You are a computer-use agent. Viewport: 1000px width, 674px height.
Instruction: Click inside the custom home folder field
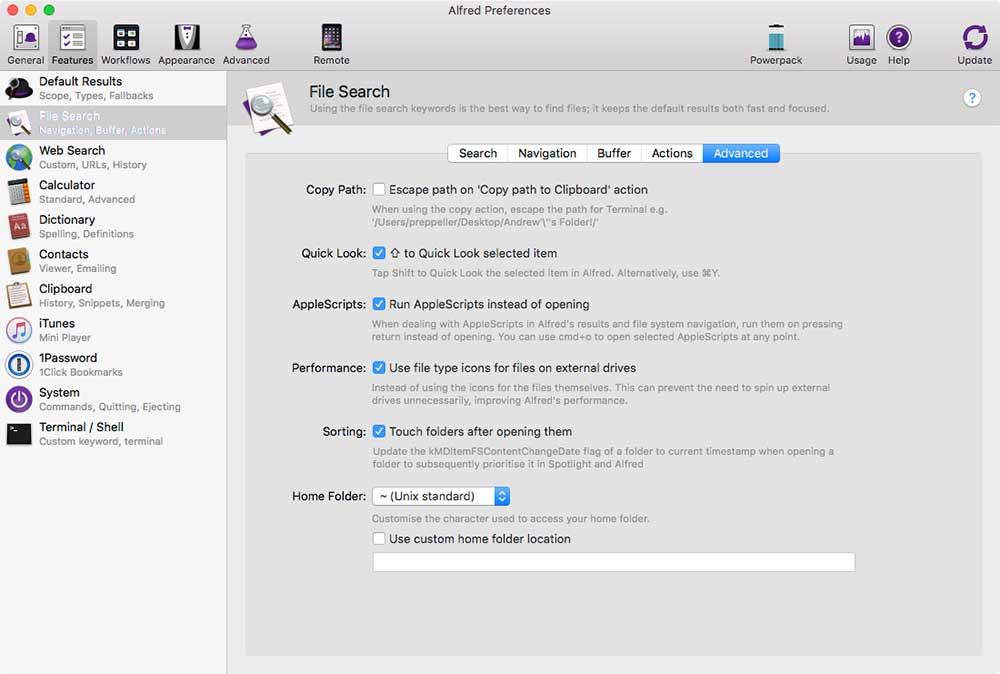[x=612, y=562]
